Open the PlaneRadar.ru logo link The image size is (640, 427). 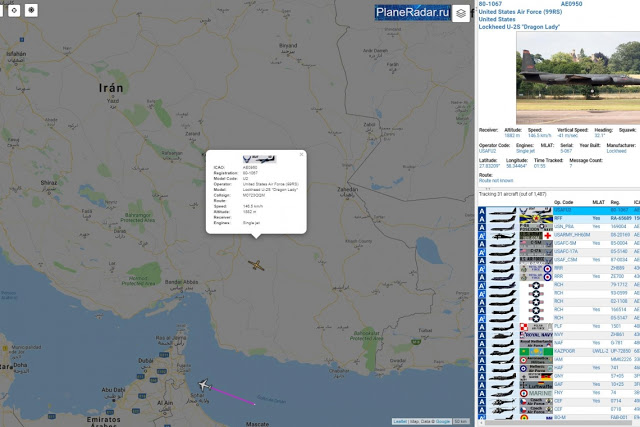tap(413, 13)
